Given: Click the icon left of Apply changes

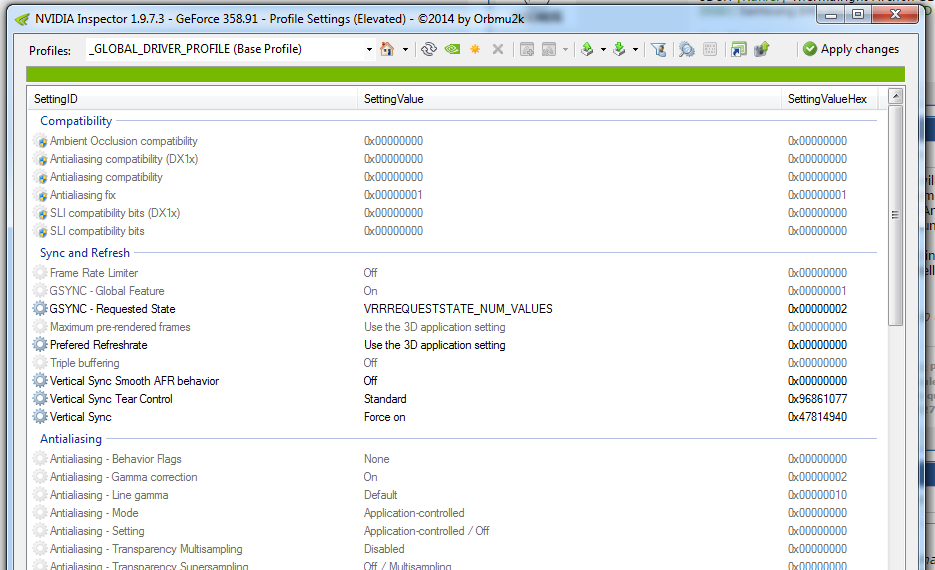Looking at the screenshot, I should click(810, 49).
